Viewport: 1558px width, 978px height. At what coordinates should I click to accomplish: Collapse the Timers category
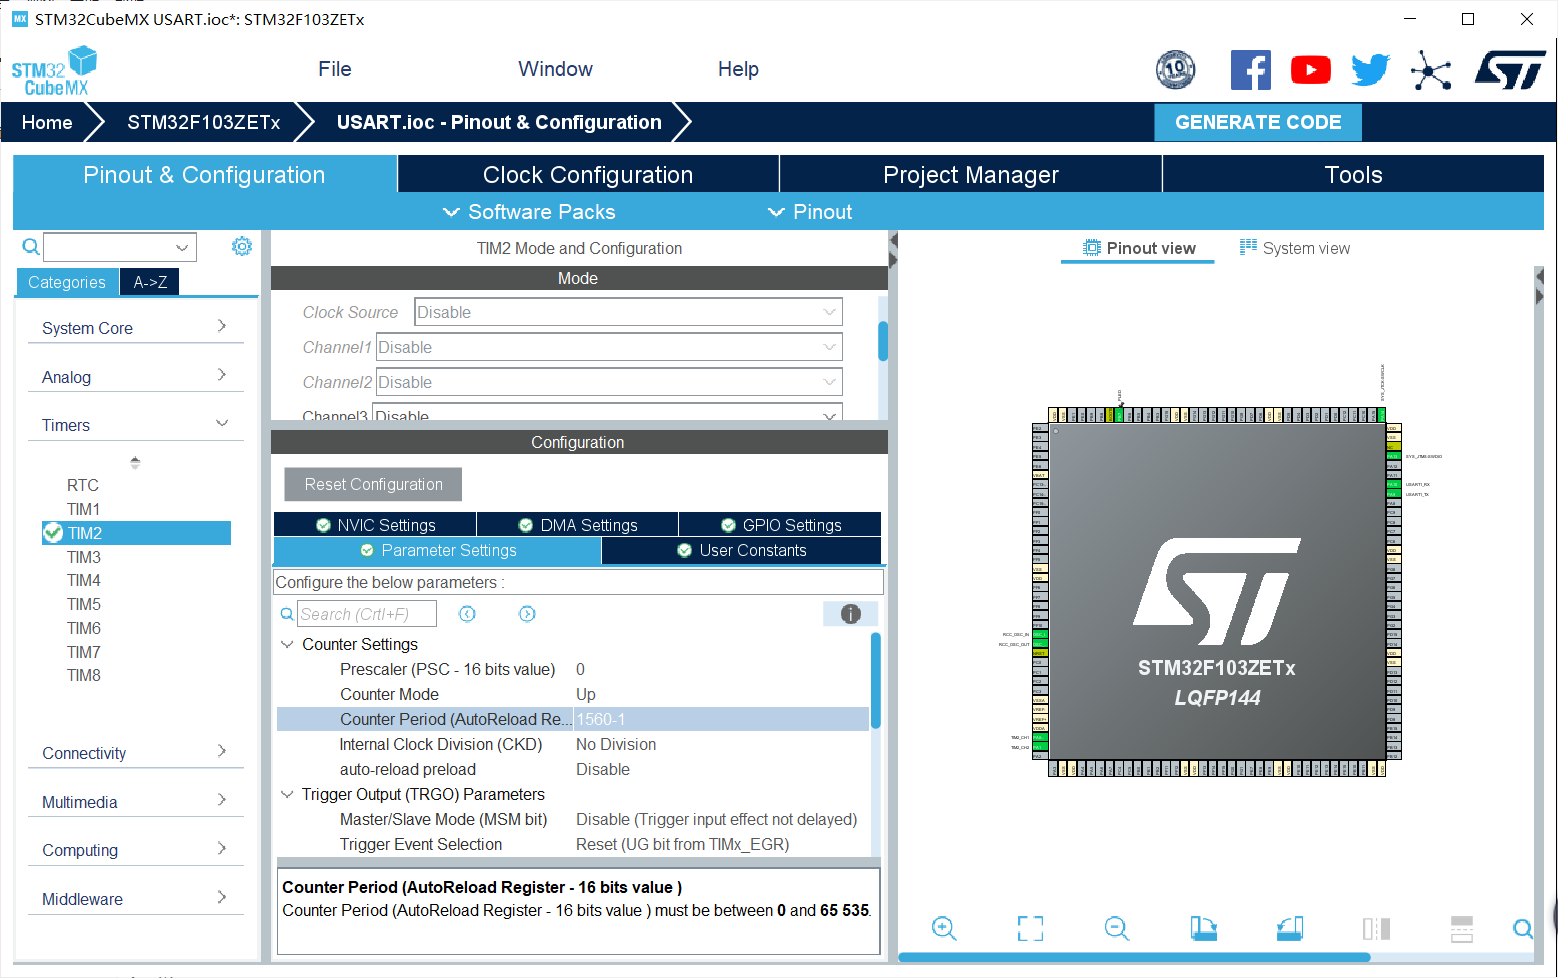tap(136, 425)
